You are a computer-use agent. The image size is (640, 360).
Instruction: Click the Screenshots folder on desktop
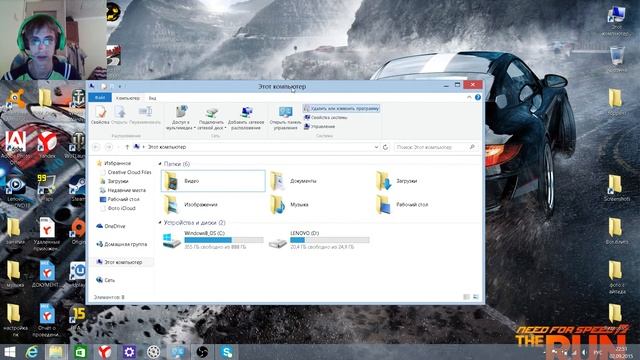[616, 188]
